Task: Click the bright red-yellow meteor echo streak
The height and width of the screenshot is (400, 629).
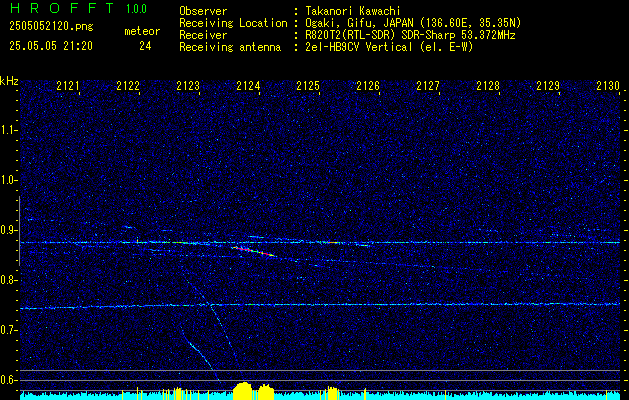Action: tap(254, 252)
